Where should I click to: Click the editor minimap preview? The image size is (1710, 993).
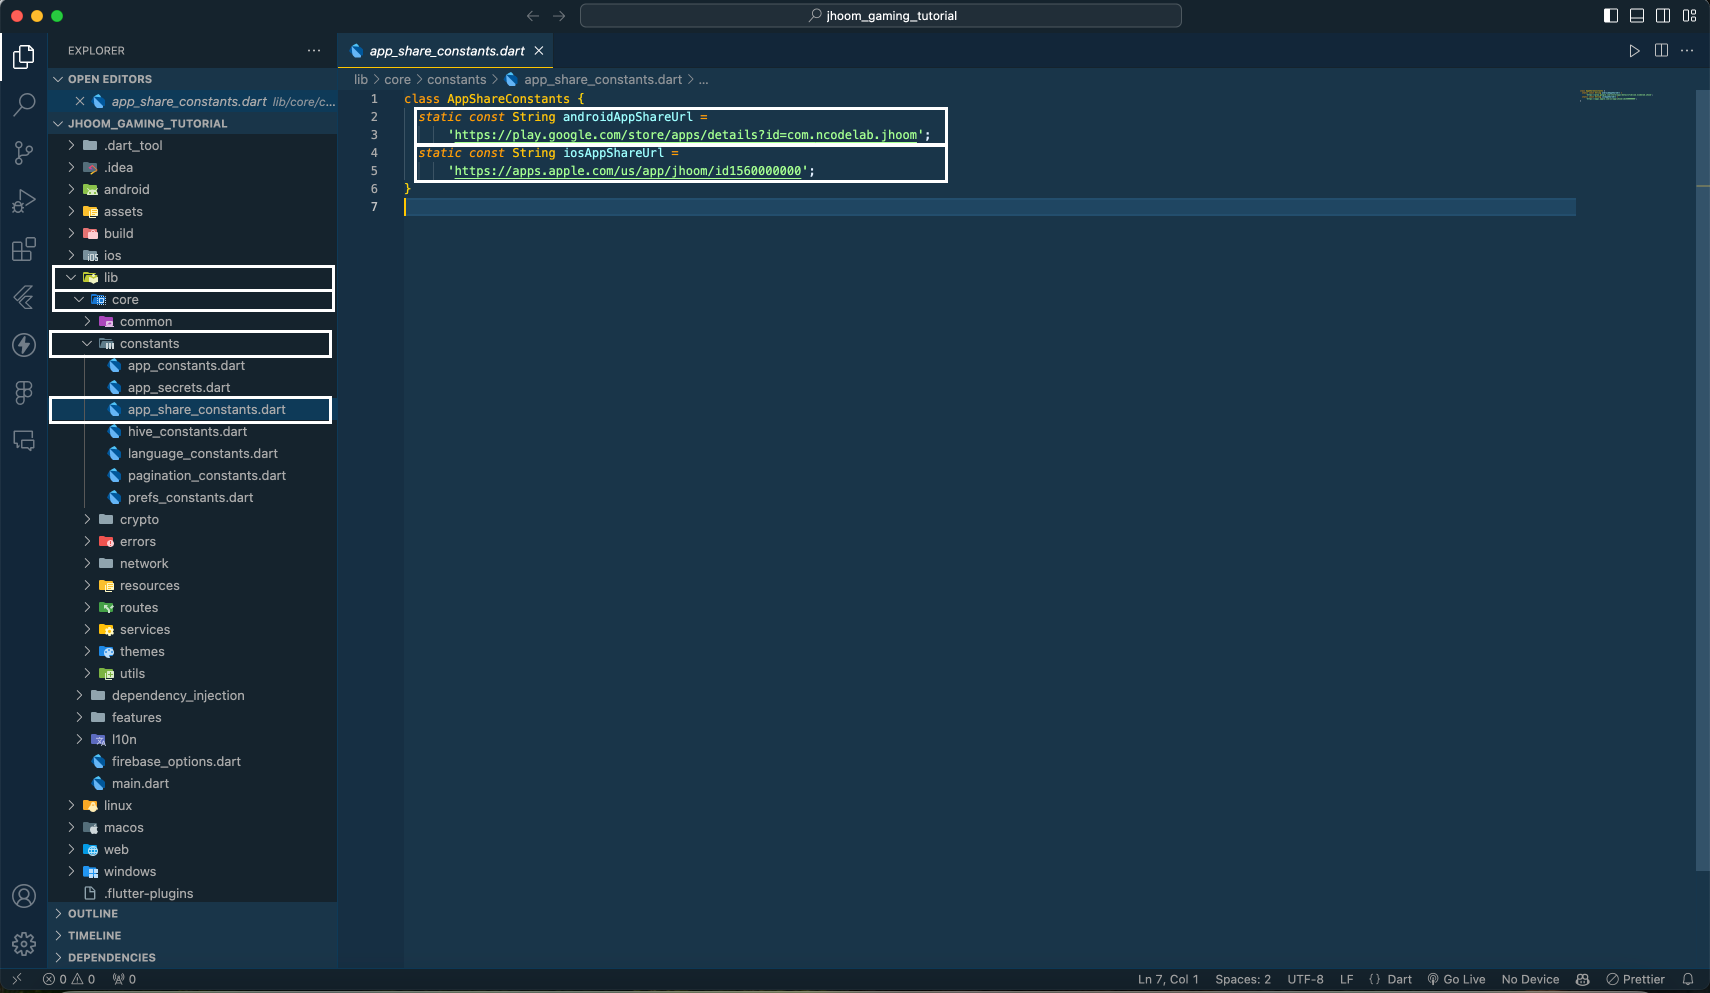[x=1616, y=96]
